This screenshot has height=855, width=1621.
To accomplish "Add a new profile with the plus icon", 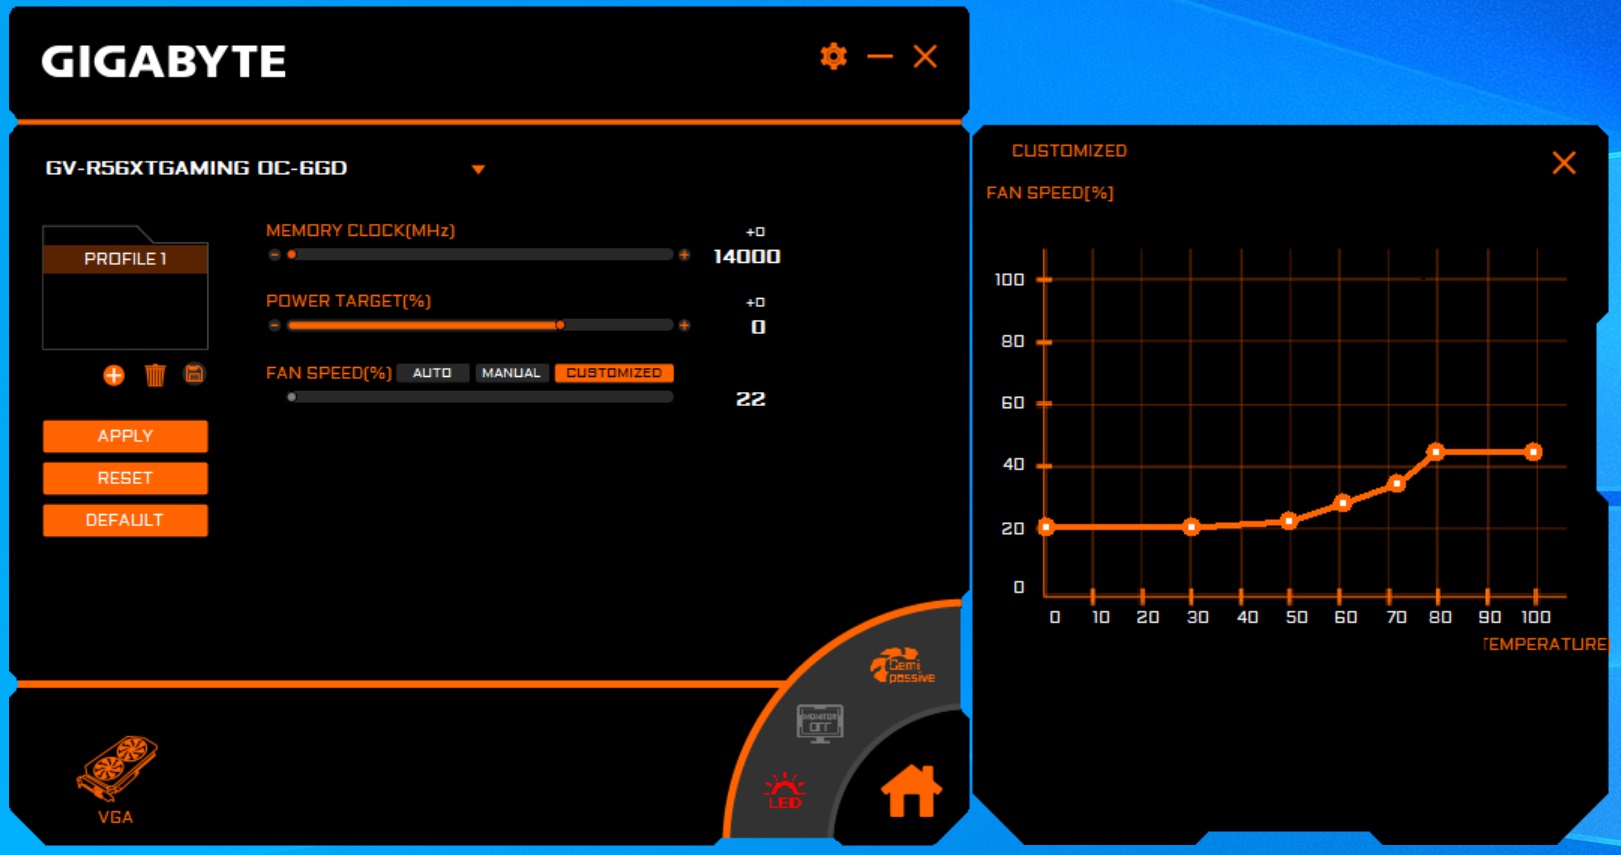I will click(114, 376).
